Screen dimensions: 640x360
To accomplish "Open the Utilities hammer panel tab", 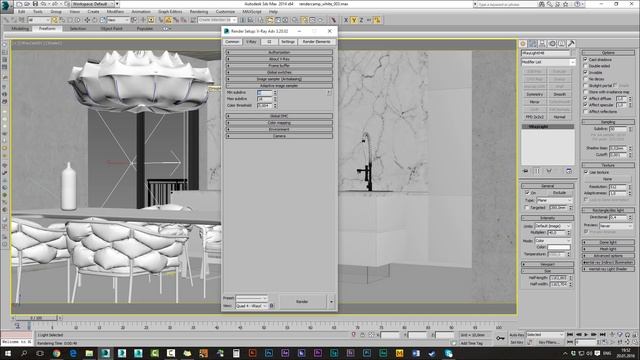I will click(x=571, y=43).
